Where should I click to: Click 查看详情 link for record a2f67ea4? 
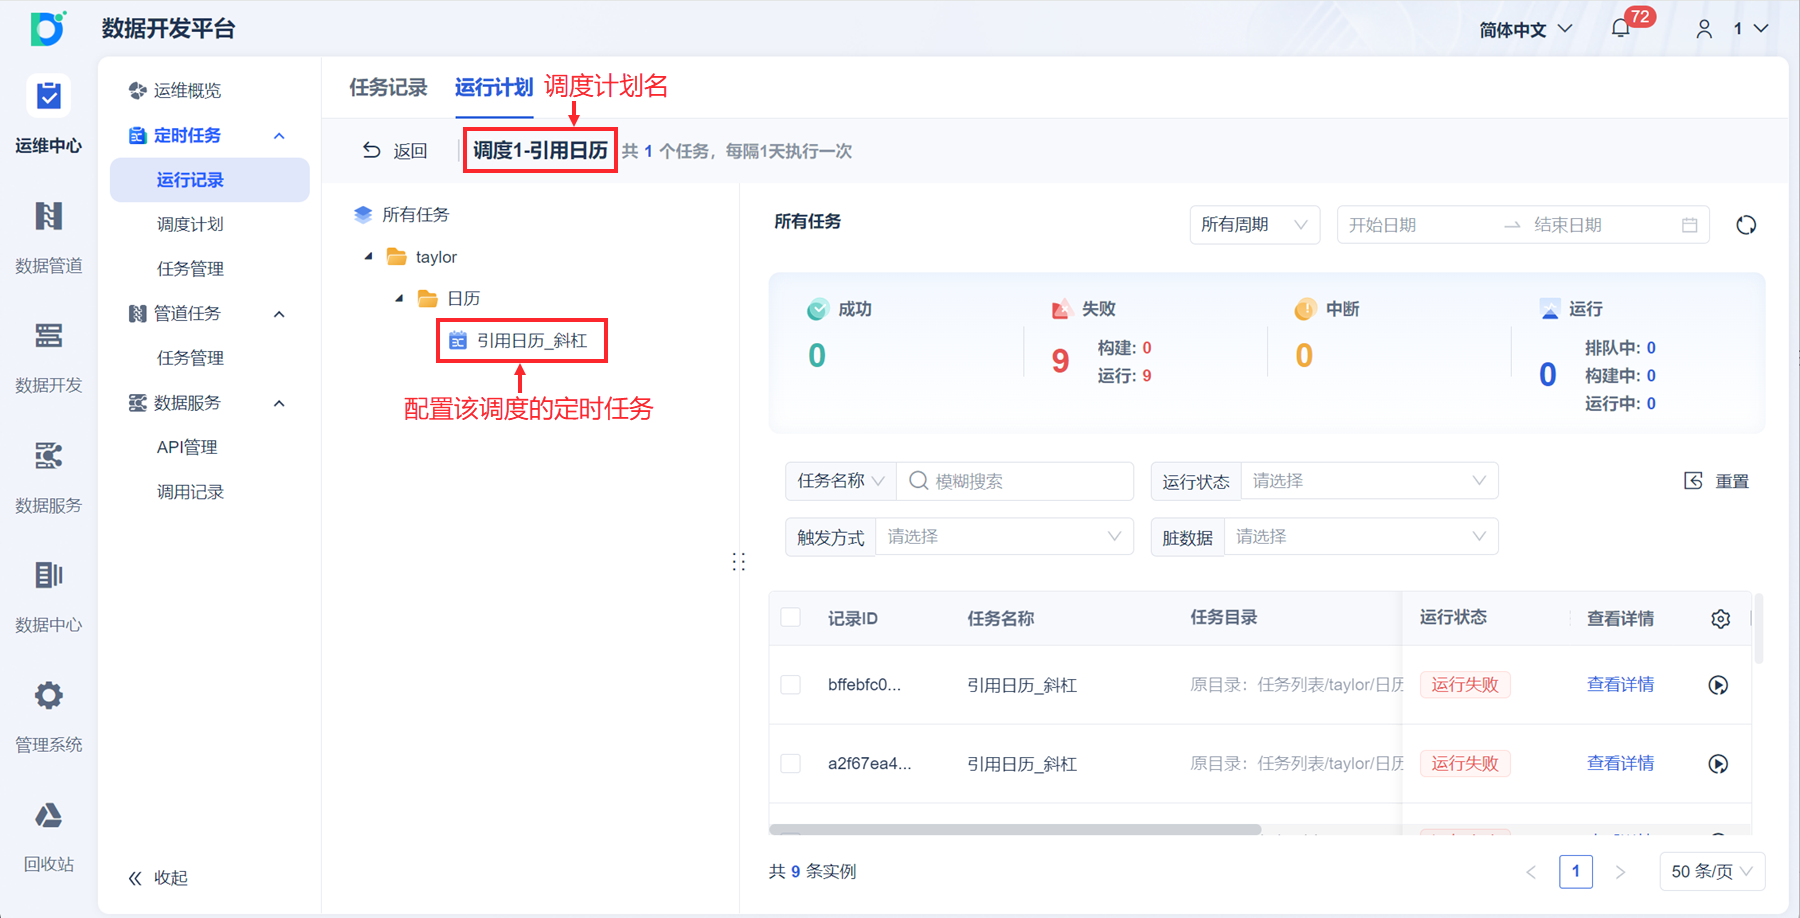pyautogui.click(x=1620, y=764)
